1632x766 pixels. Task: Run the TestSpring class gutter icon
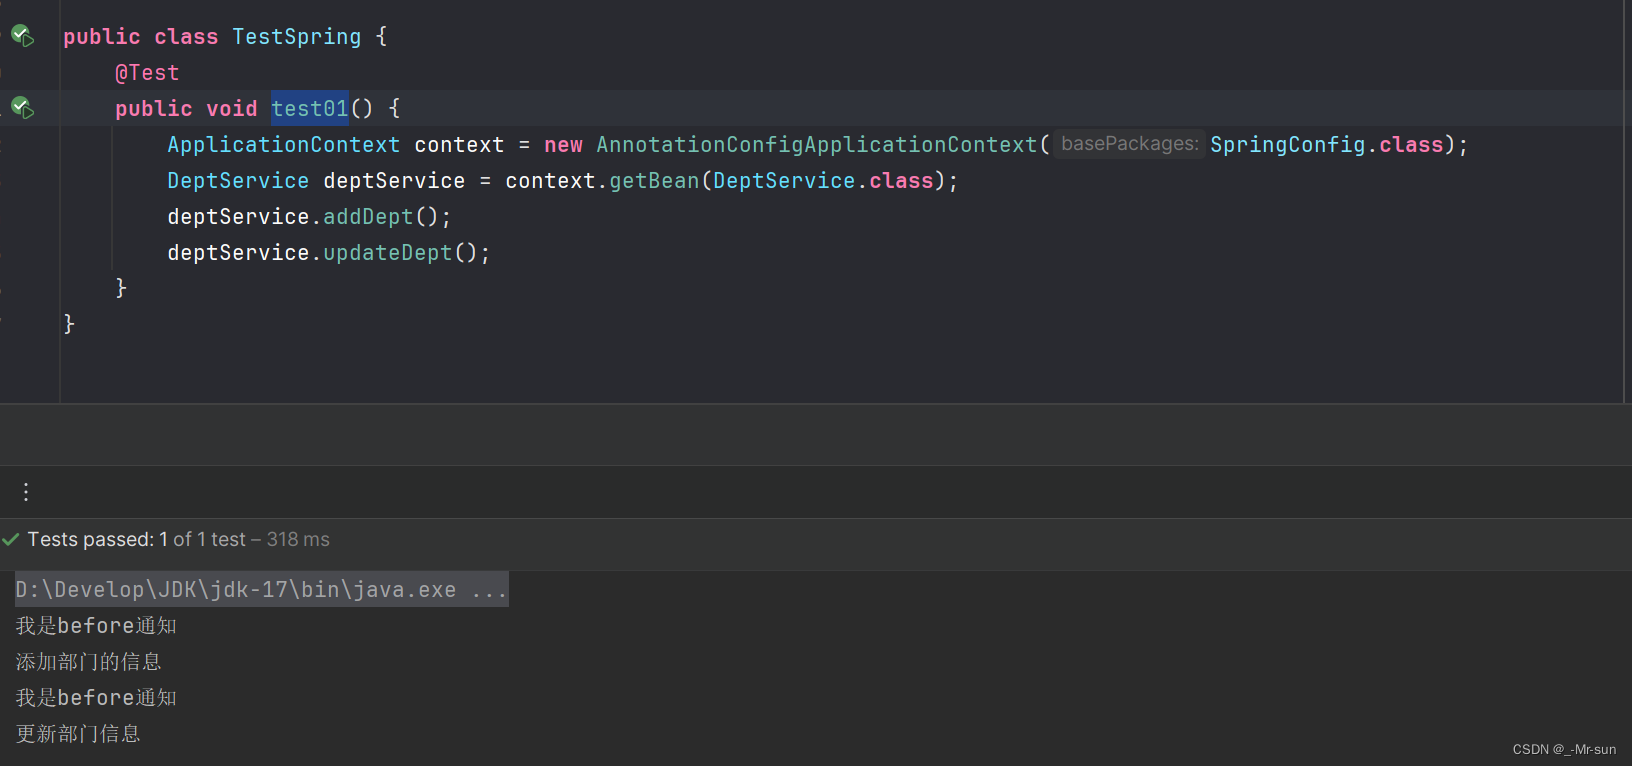tap(22, 36)
